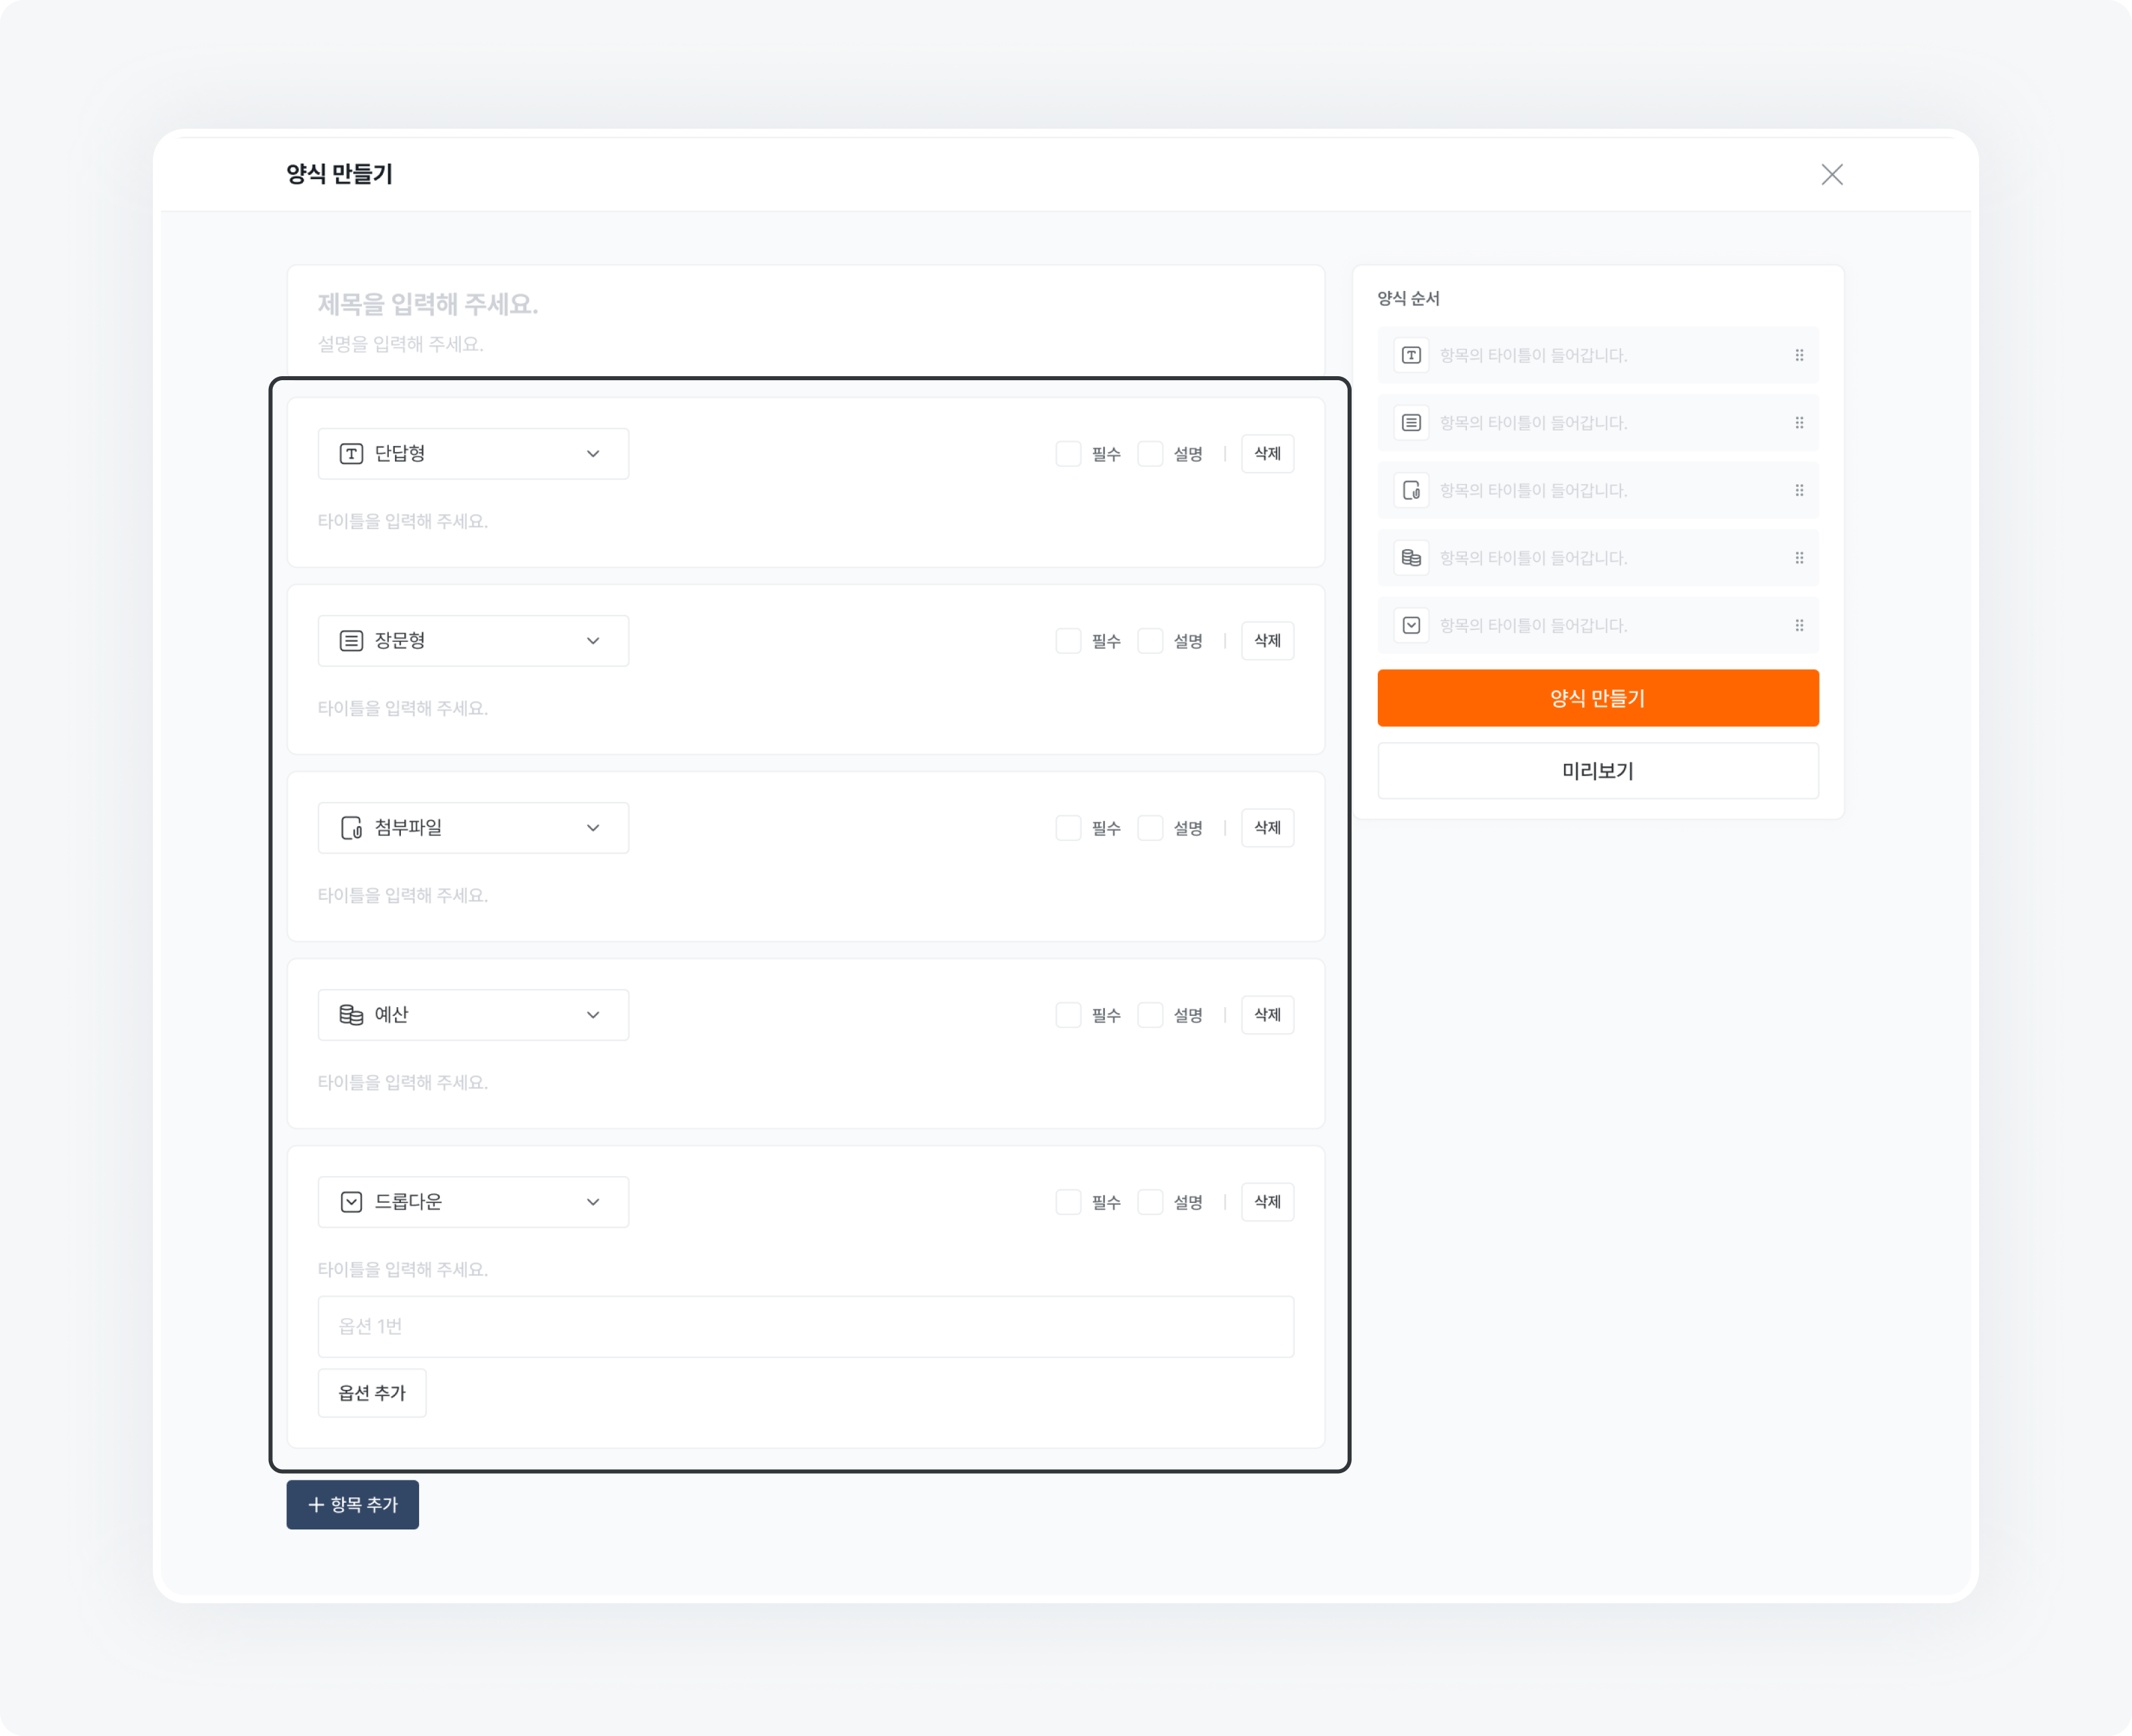This screenshot has height=1736, width=2132.
Task: Open the 첨부파일 field type dropdown
Action: coord(593,827)
